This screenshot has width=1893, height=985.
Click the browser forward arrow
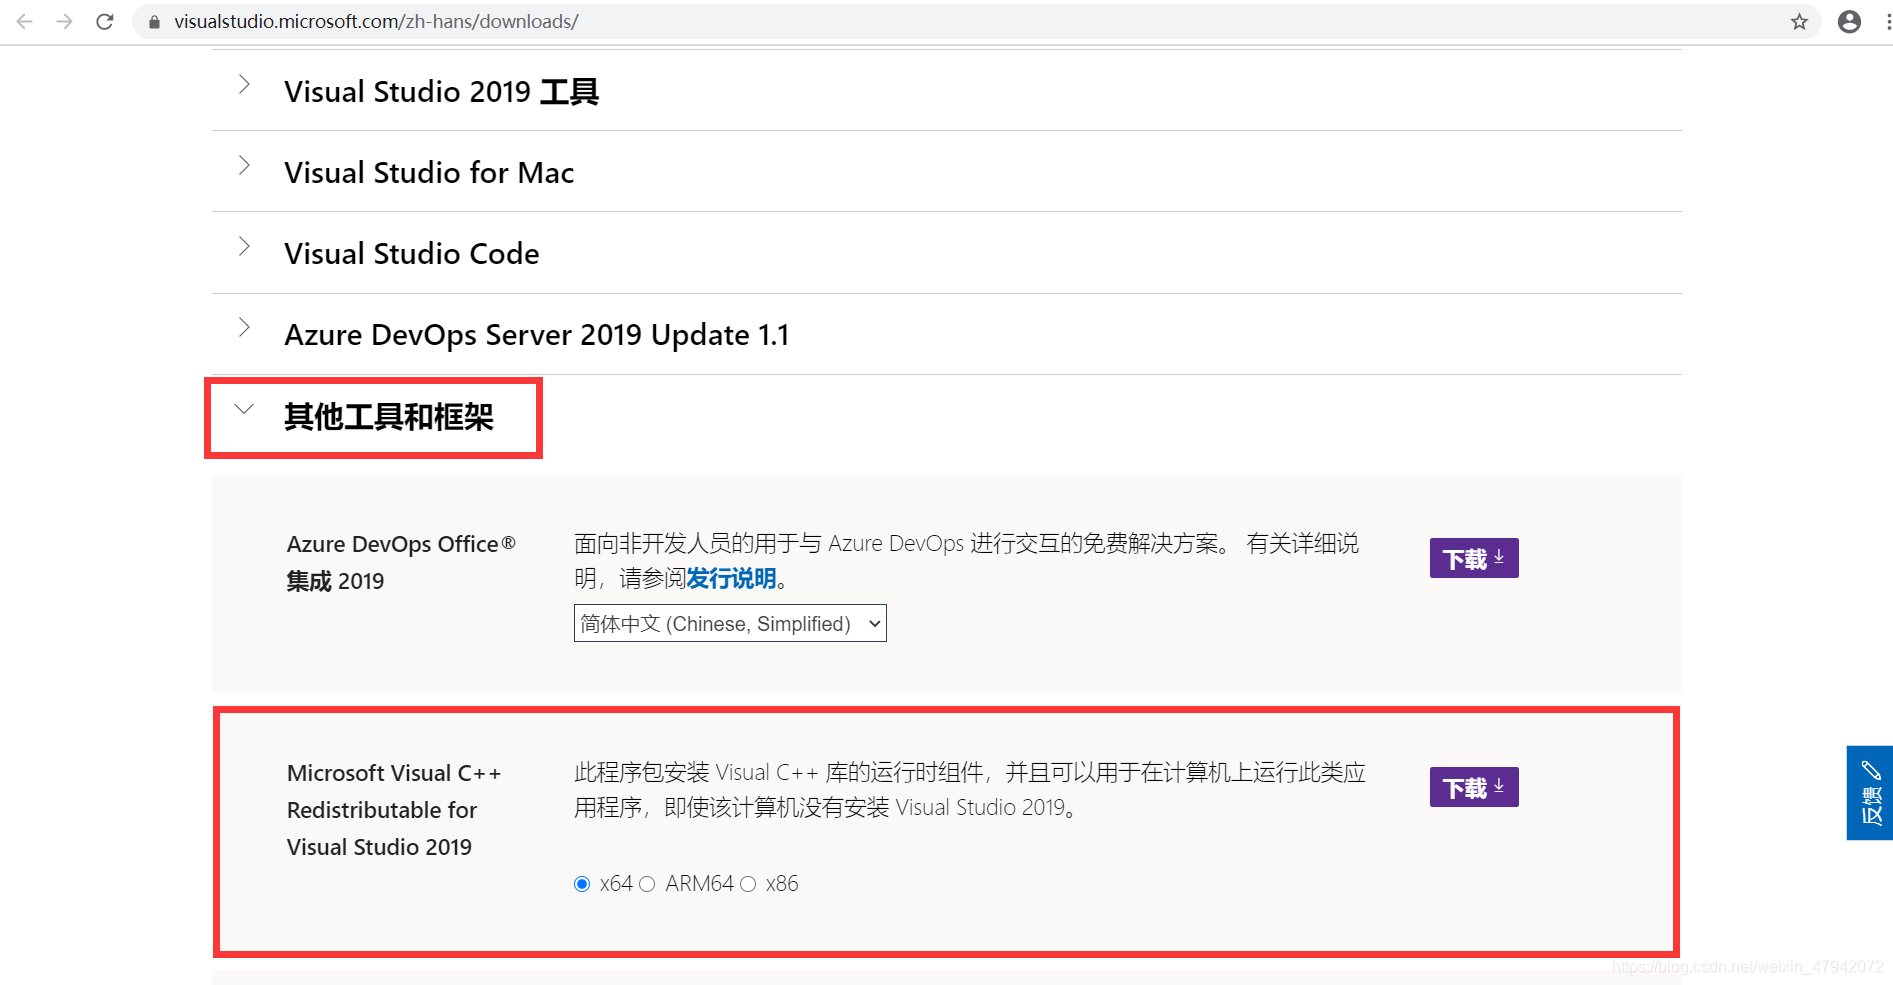pos(65,21)
